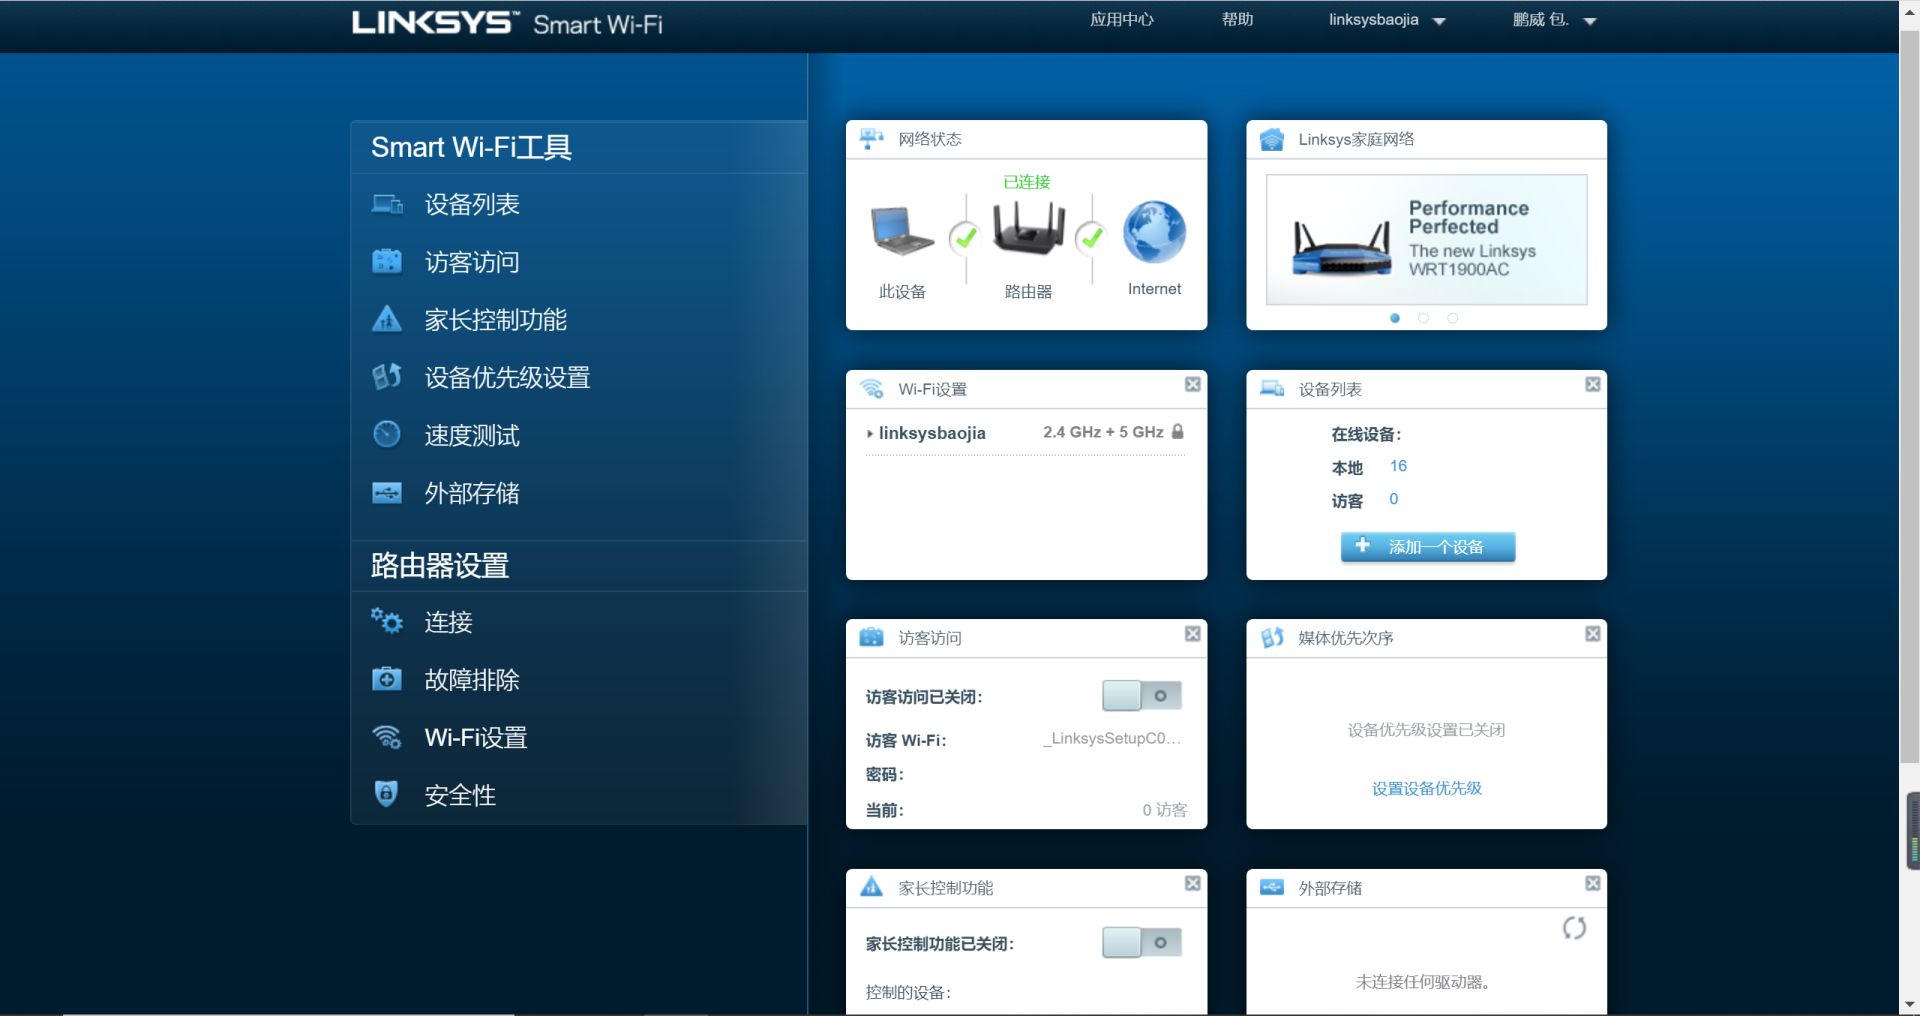Click the LINKSYS Smart Wi-Fi logo
The height and width of the screenshot is (1016, 1920).
coord(507,23)
